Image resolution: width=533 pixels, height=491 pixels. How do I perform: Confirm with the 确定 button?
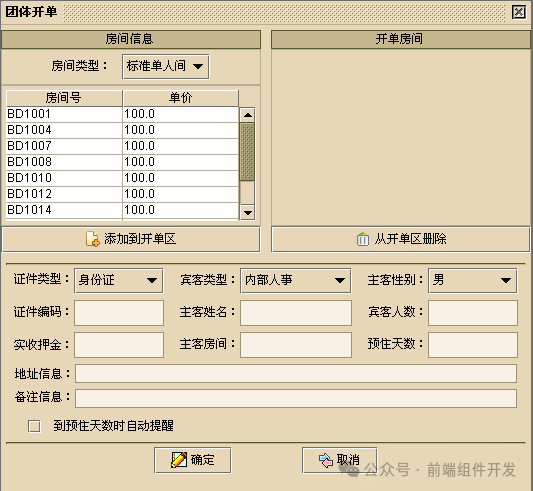pos(193,460)
